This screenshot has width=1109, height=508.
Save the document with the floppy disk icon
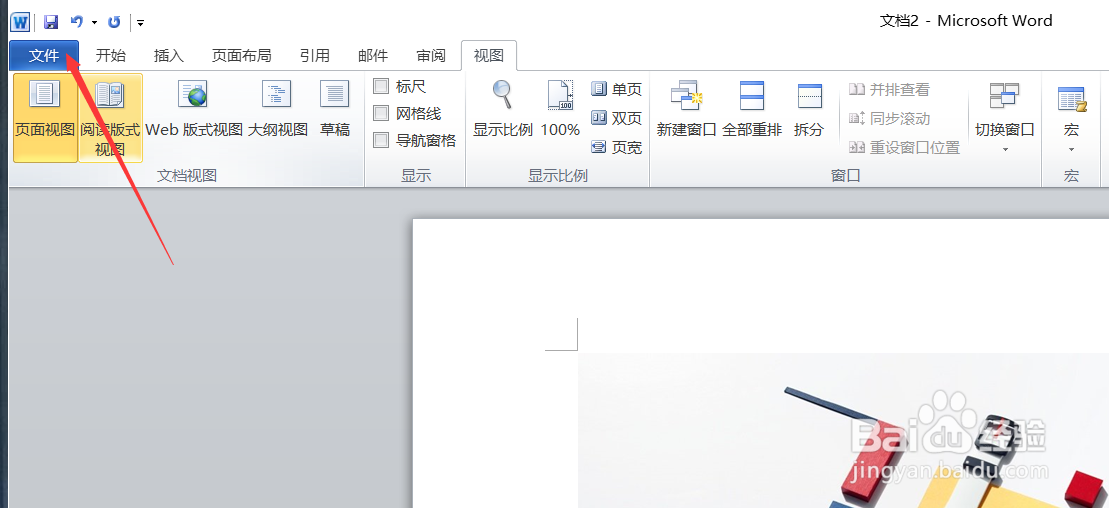pos(51,22)
